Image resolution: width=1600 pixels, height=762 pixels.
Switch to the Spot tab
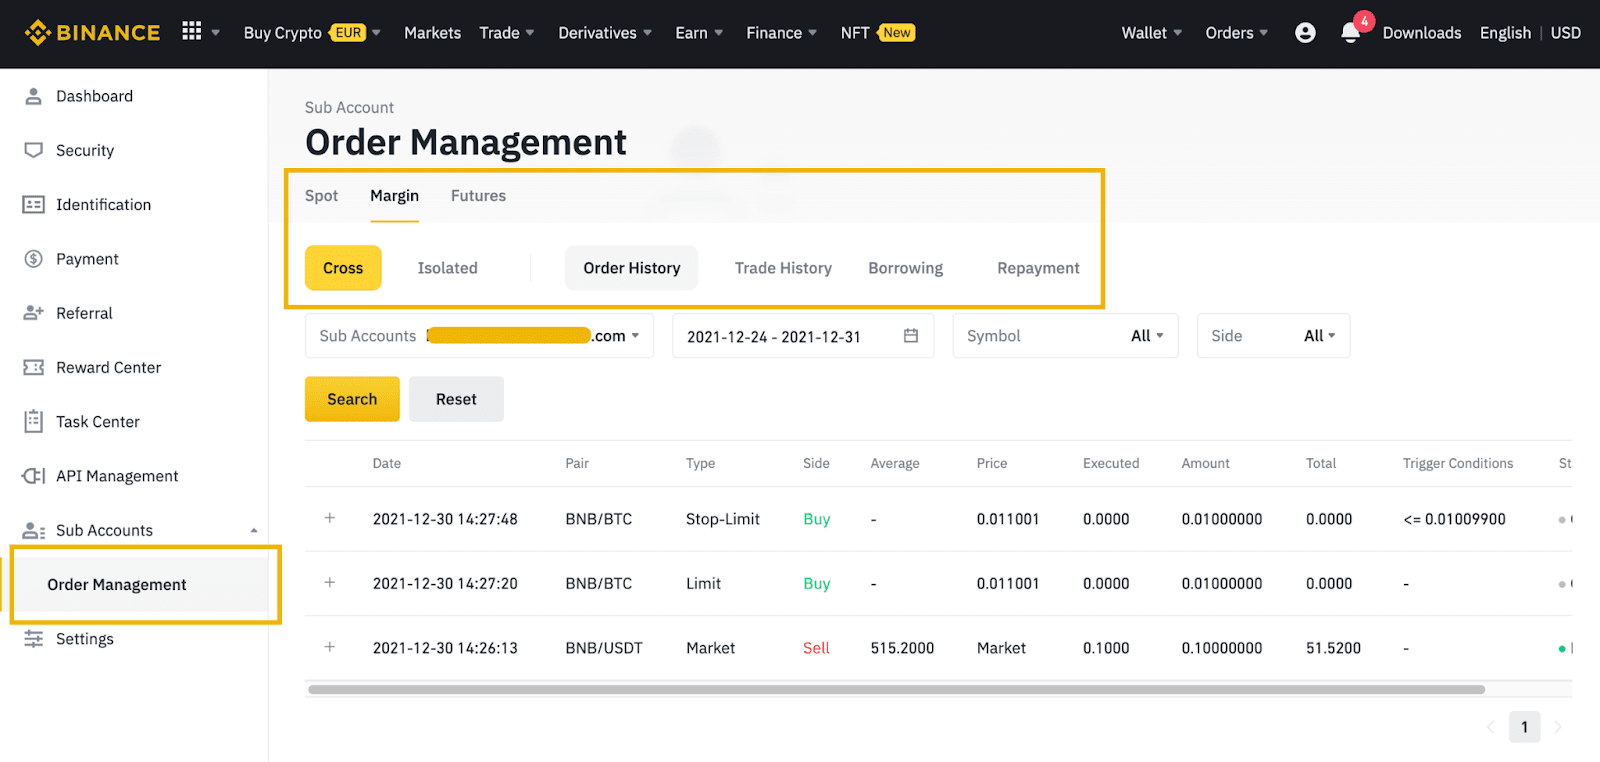coord(321,196)
